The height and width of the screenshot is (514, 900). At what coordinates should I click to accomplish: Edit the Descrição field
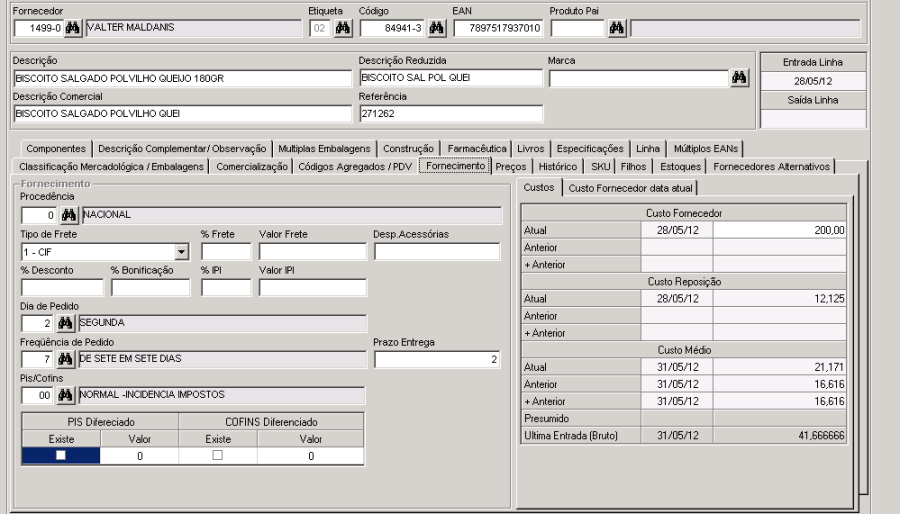[x=183, y=78]
